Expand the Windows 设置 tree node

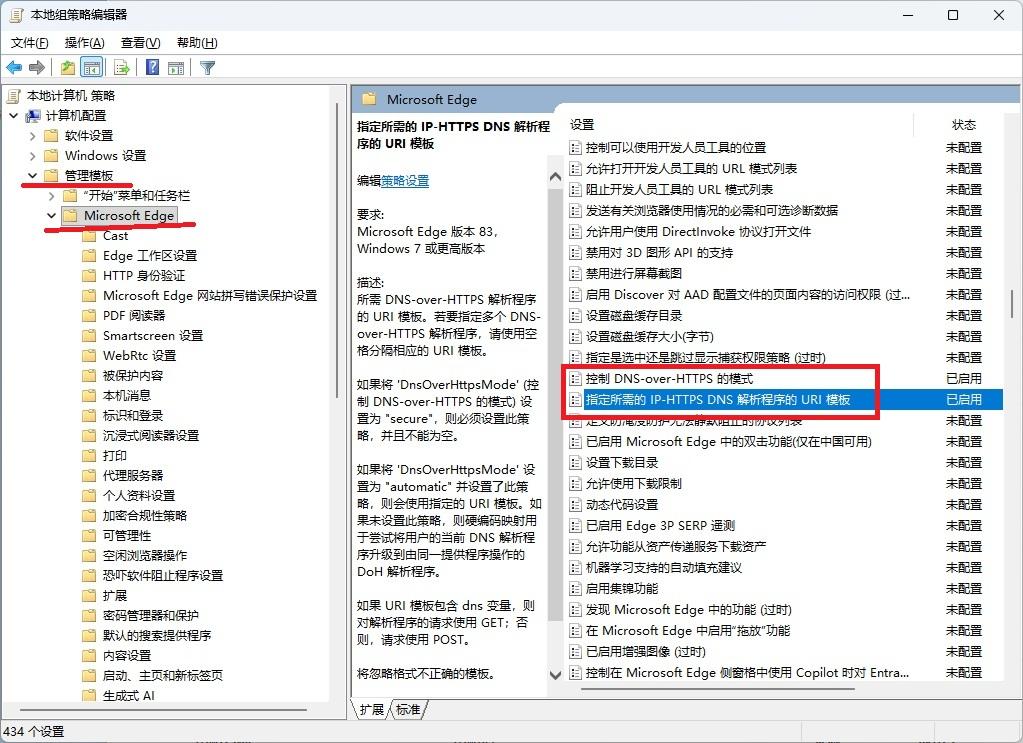coord(33,156)
